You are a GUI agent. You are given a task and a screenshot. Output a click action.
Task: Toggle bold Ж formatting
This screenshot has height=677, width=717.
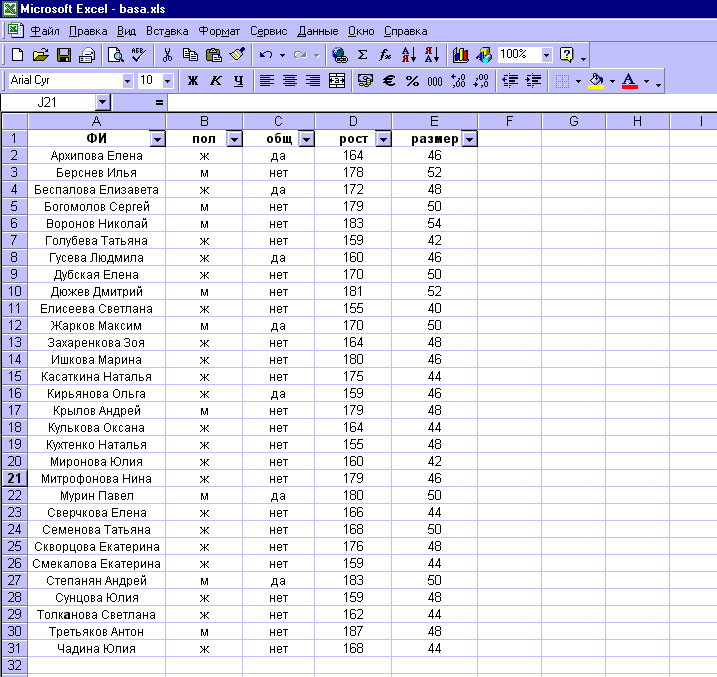[193, 81]
